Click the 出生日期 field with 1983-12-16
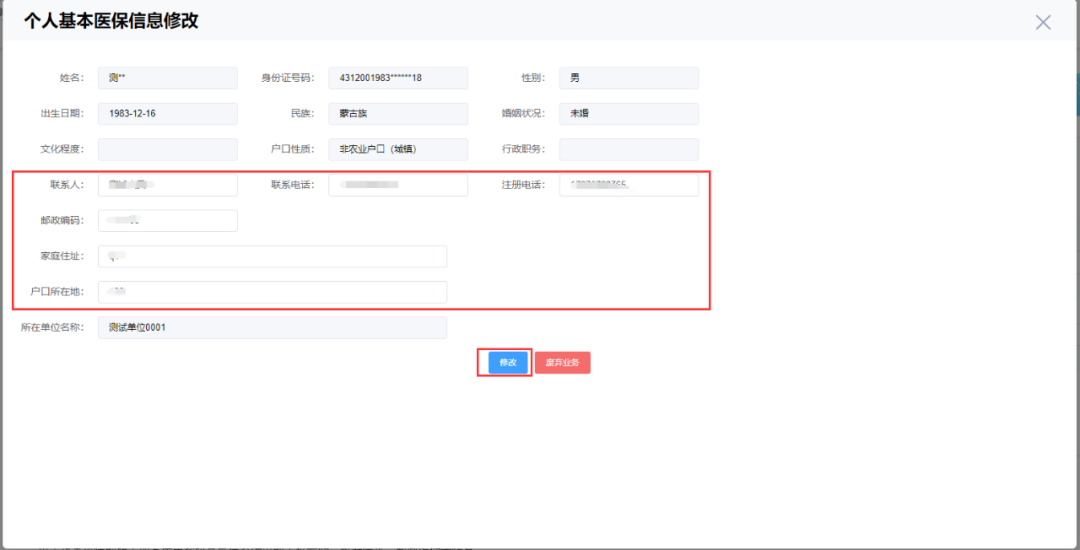 click(x=168, y=114)
